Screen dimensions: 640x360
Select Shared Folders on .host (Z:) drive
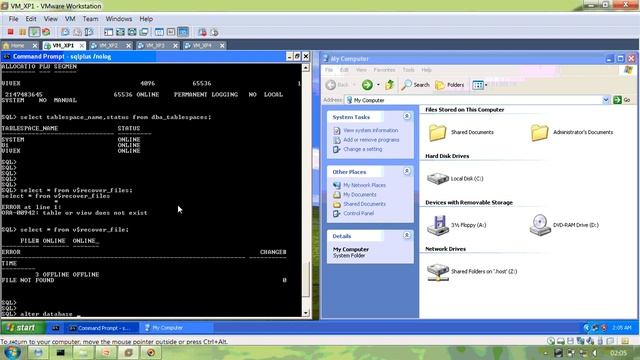click(x=438, y=272)
